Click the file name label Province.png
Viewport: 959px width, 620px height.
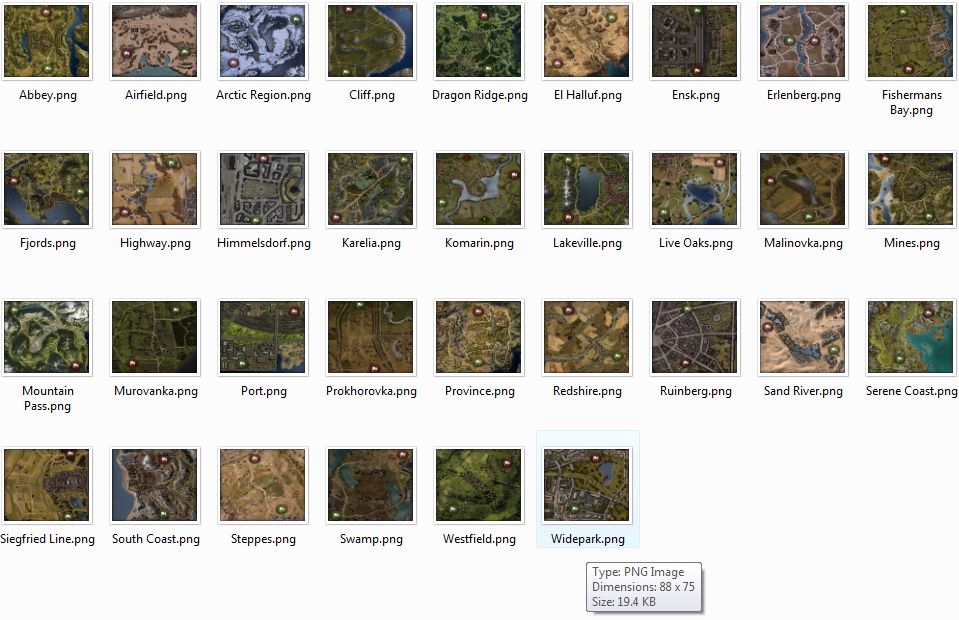(x=480, y=391)
